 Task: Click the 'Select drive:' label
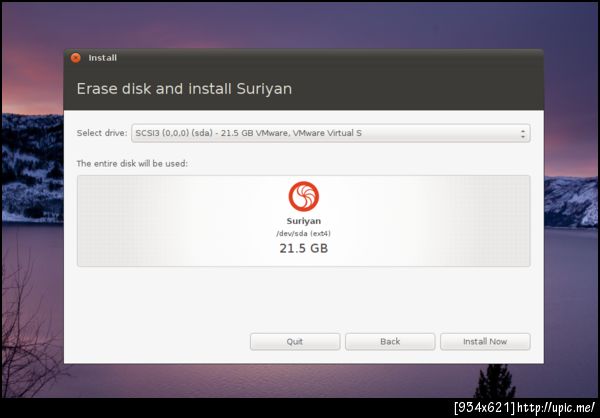[x=102, y=133]
